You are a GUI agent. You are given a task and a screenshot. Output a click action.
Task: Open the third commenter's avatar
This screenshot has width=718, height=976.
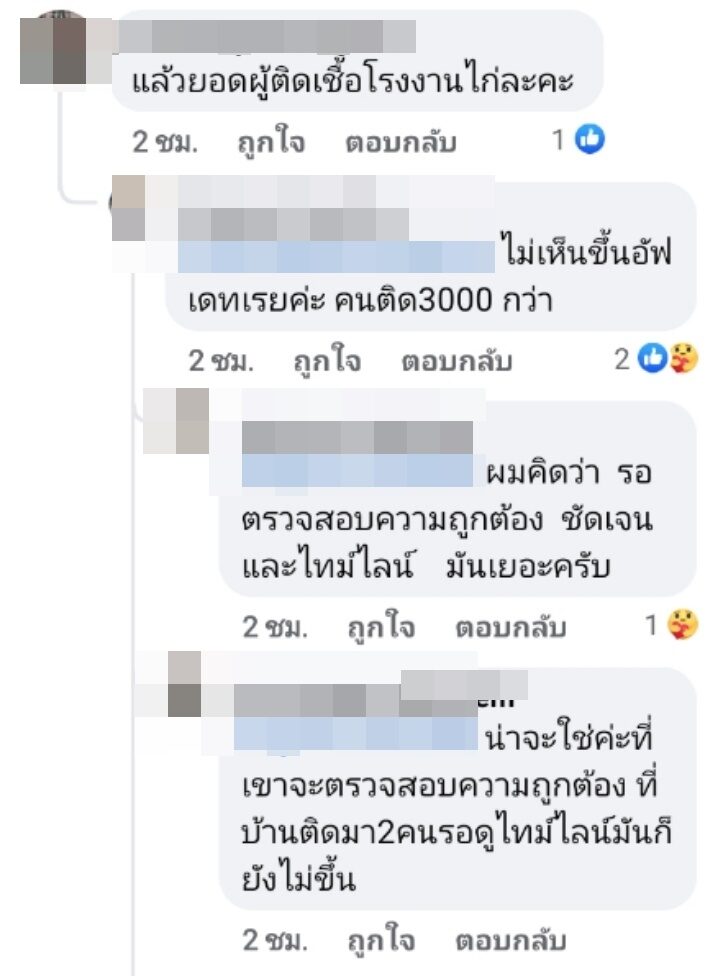pyautogui.click(x=177, y=421)
